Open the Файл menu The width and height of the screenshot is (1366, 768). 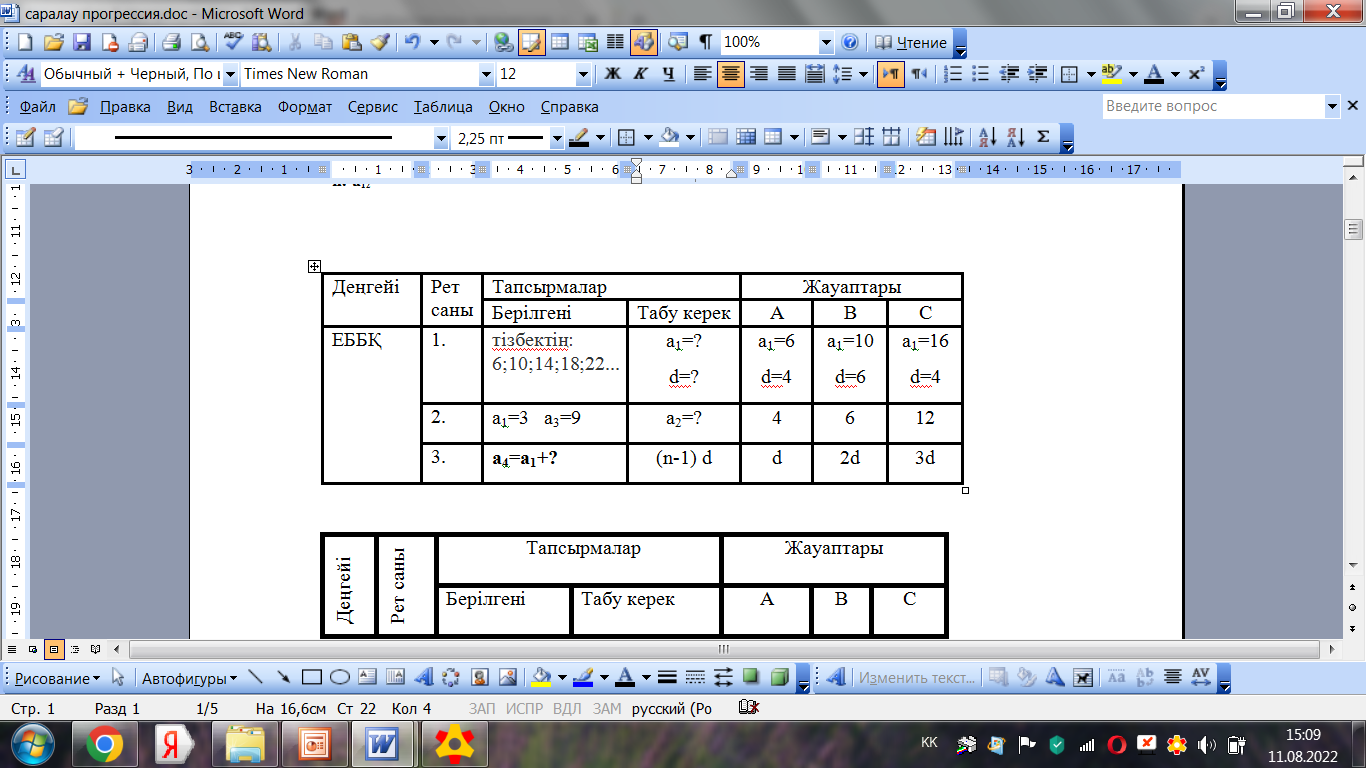pos(37,107)
